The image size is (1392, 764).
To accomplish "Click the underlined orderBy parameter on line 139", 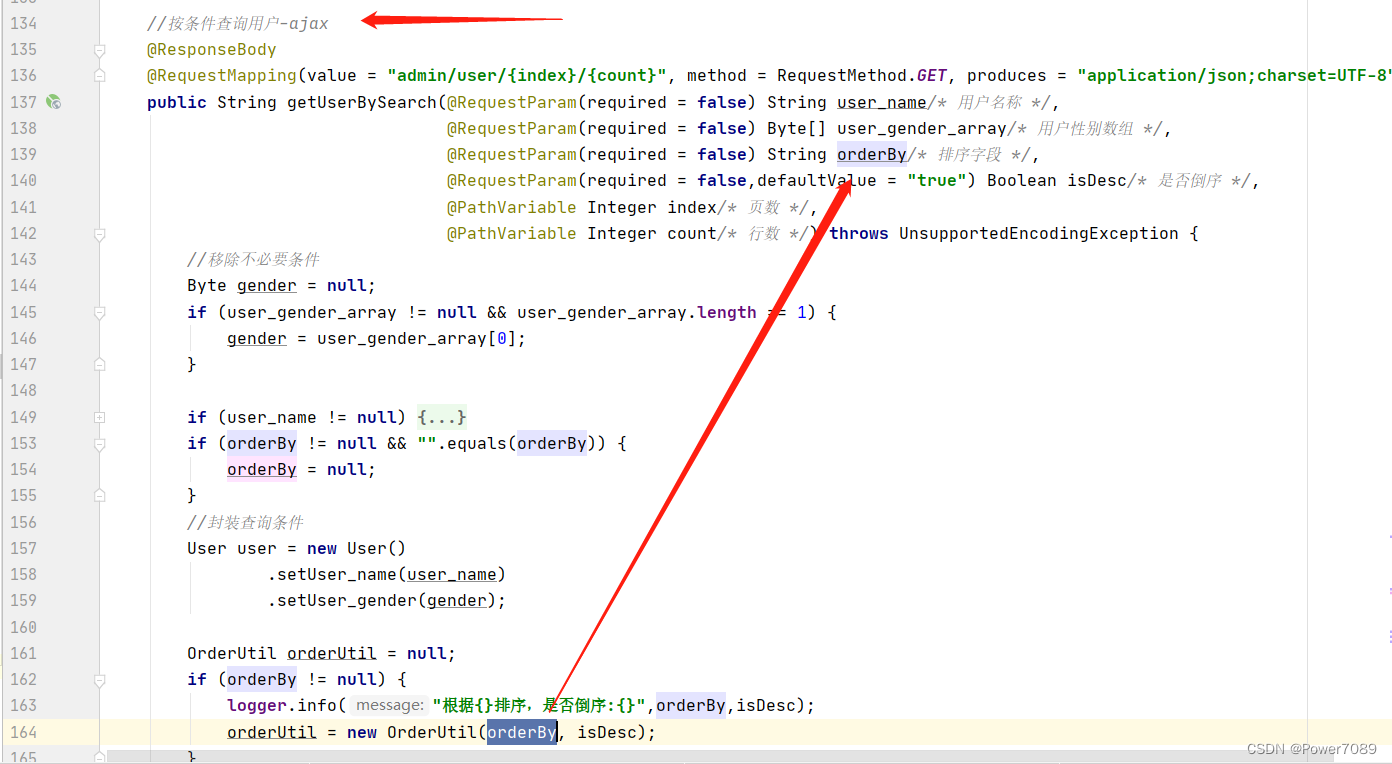I will (x=871, y=154).
